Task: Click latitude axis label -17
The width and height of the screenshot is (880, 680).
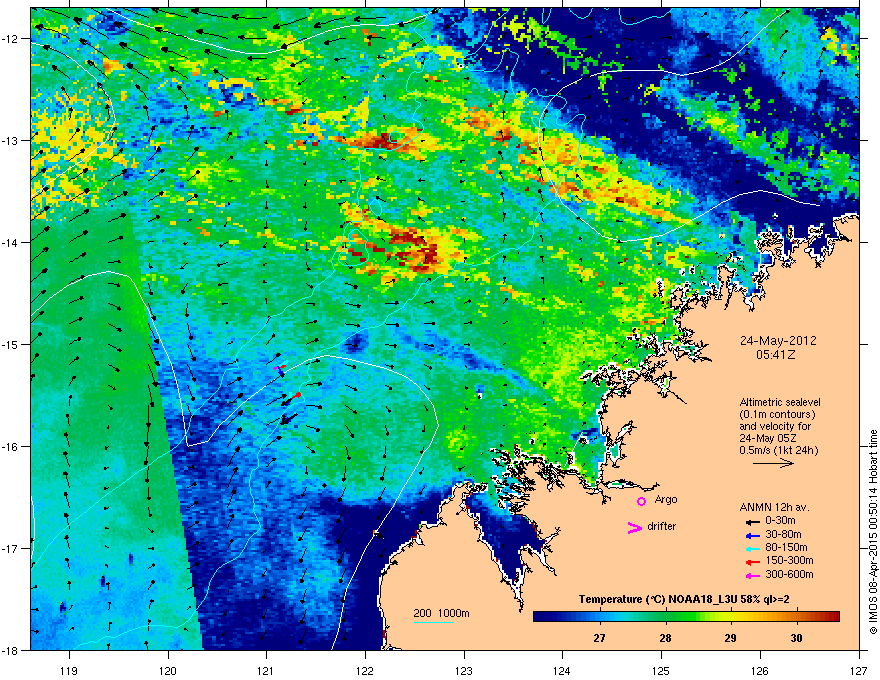Action: 10,548
